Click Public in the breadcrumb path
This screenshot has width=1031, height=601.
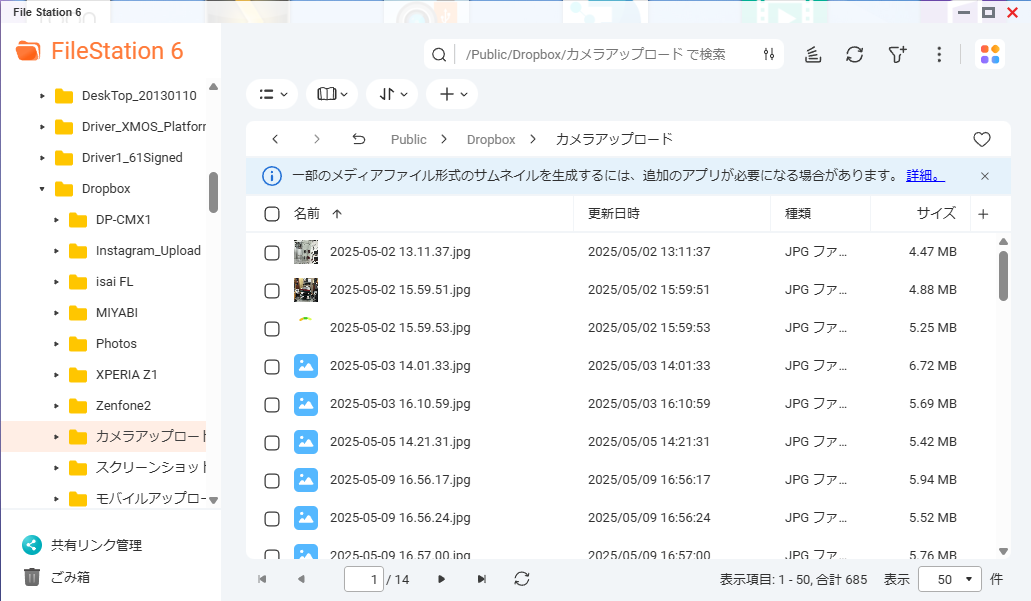pos(408,140)
